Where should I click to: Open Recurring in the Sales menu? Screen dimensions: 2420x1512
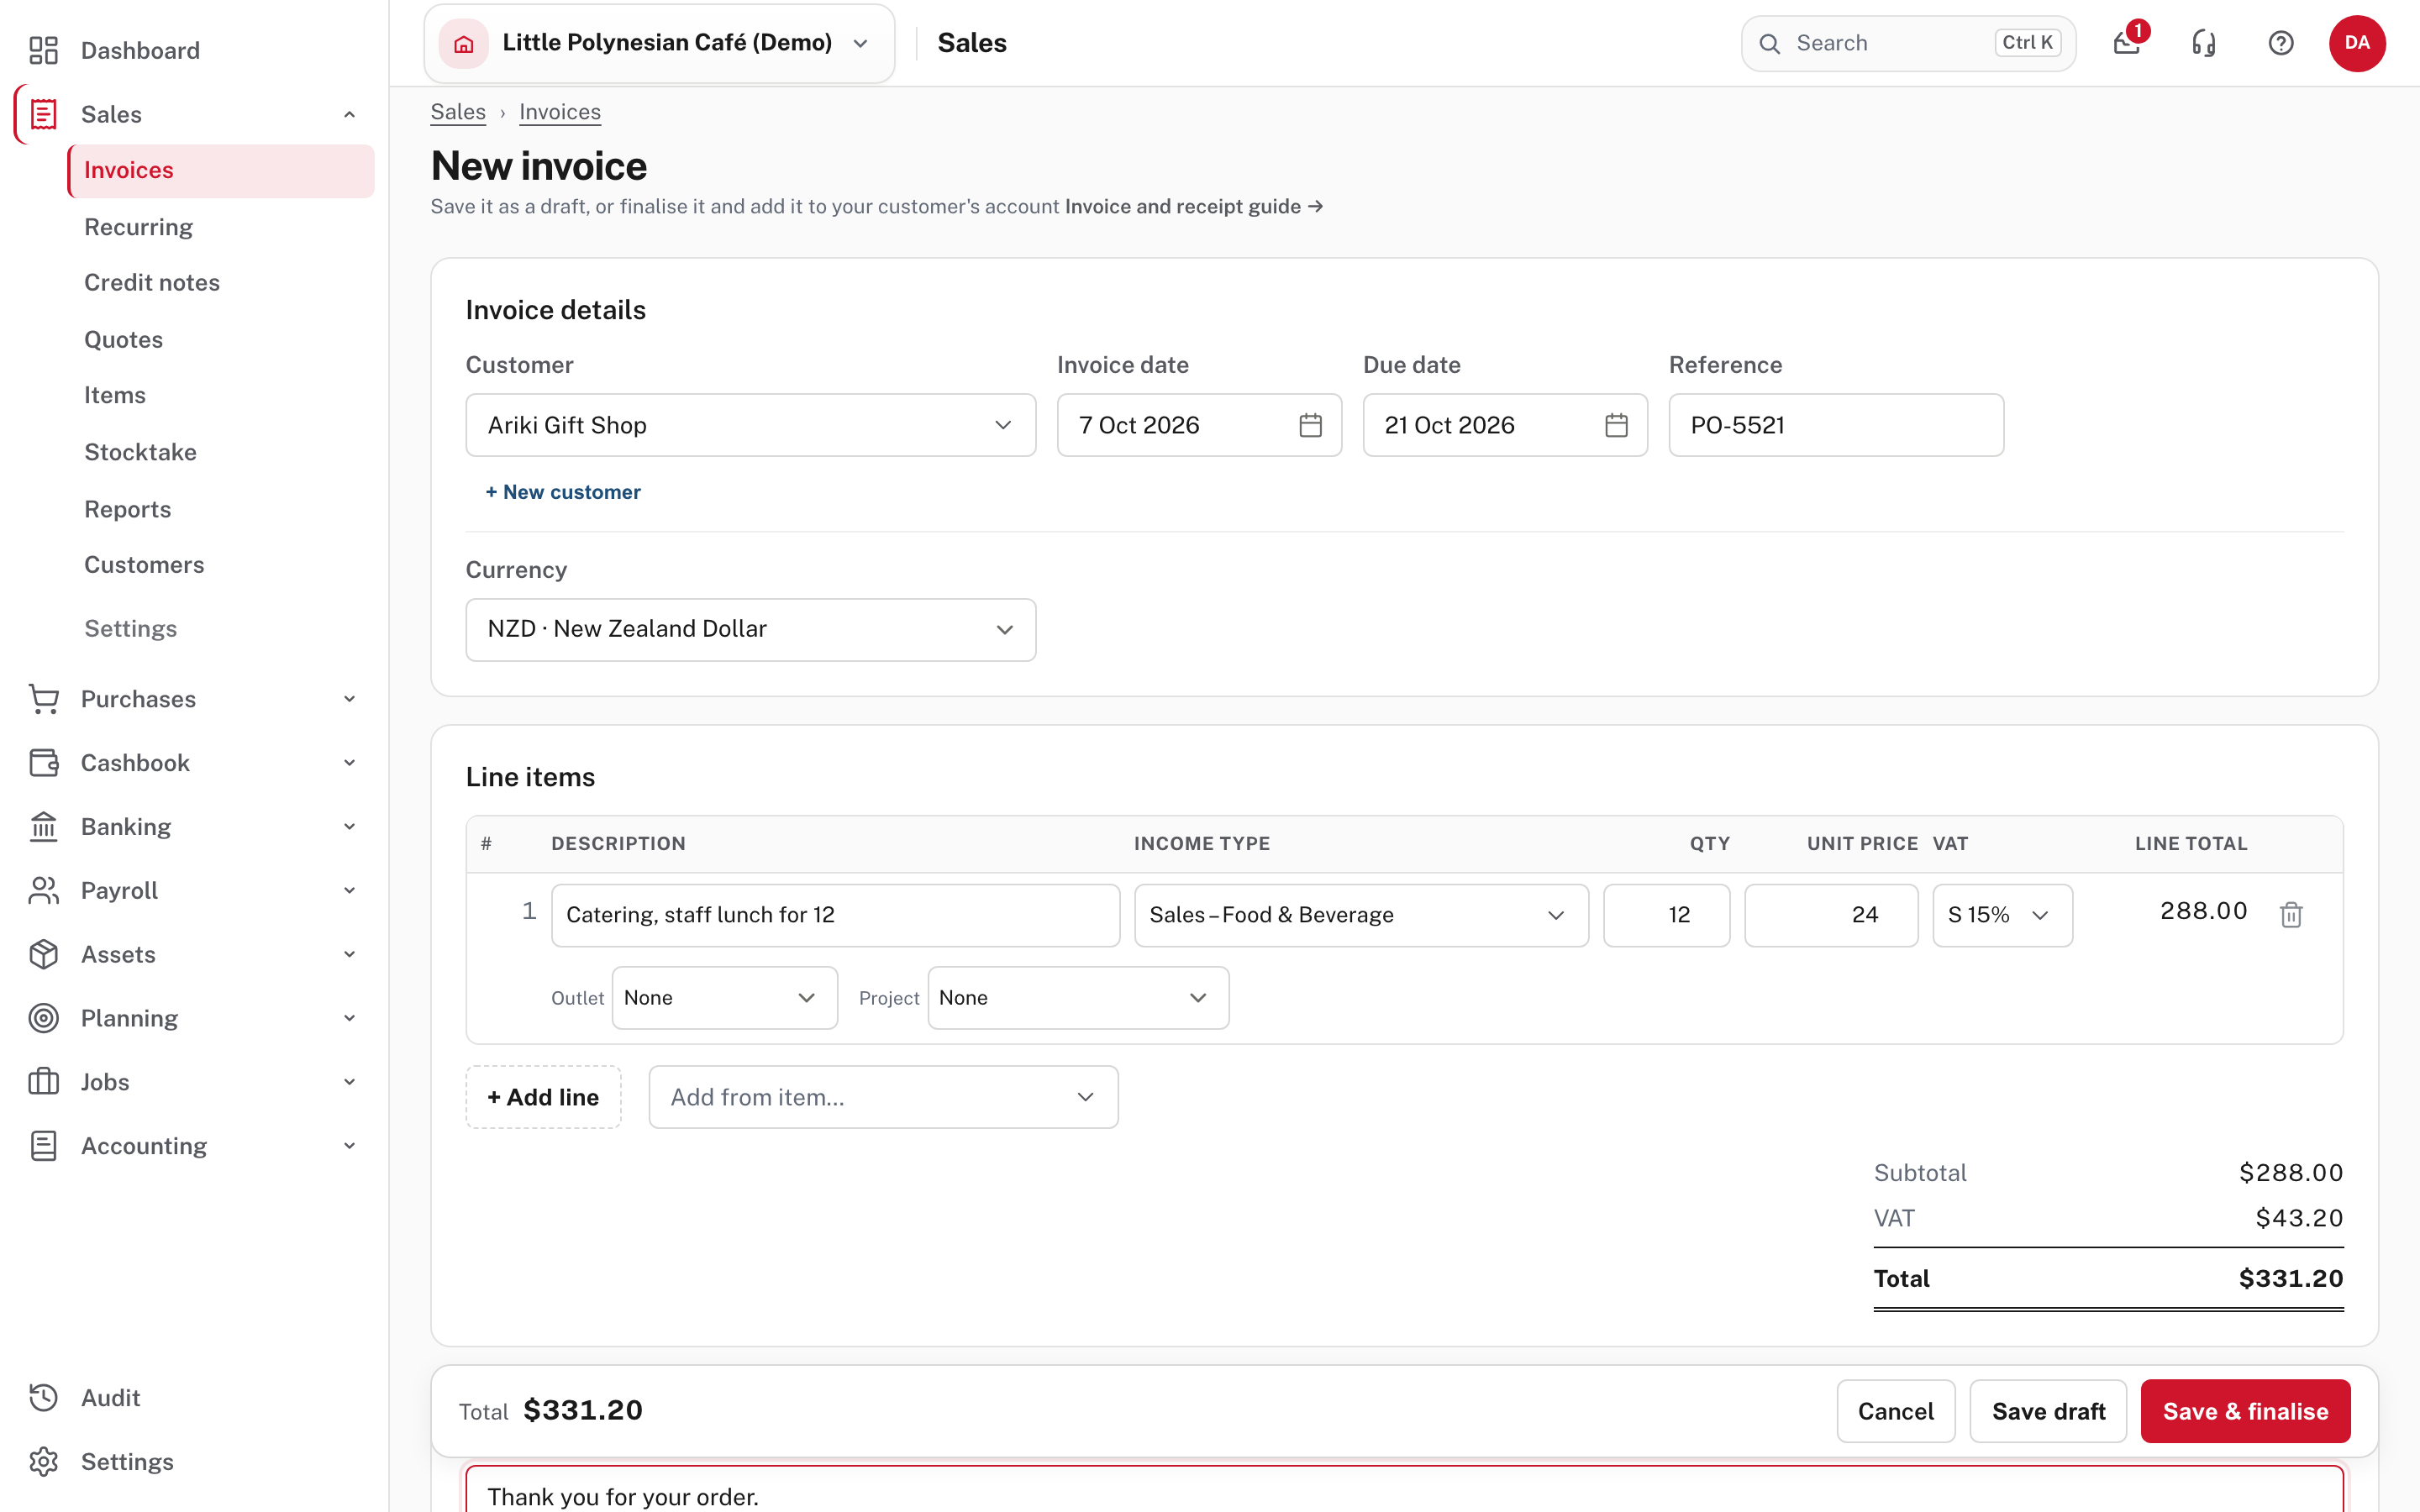(x=138, y=227)
